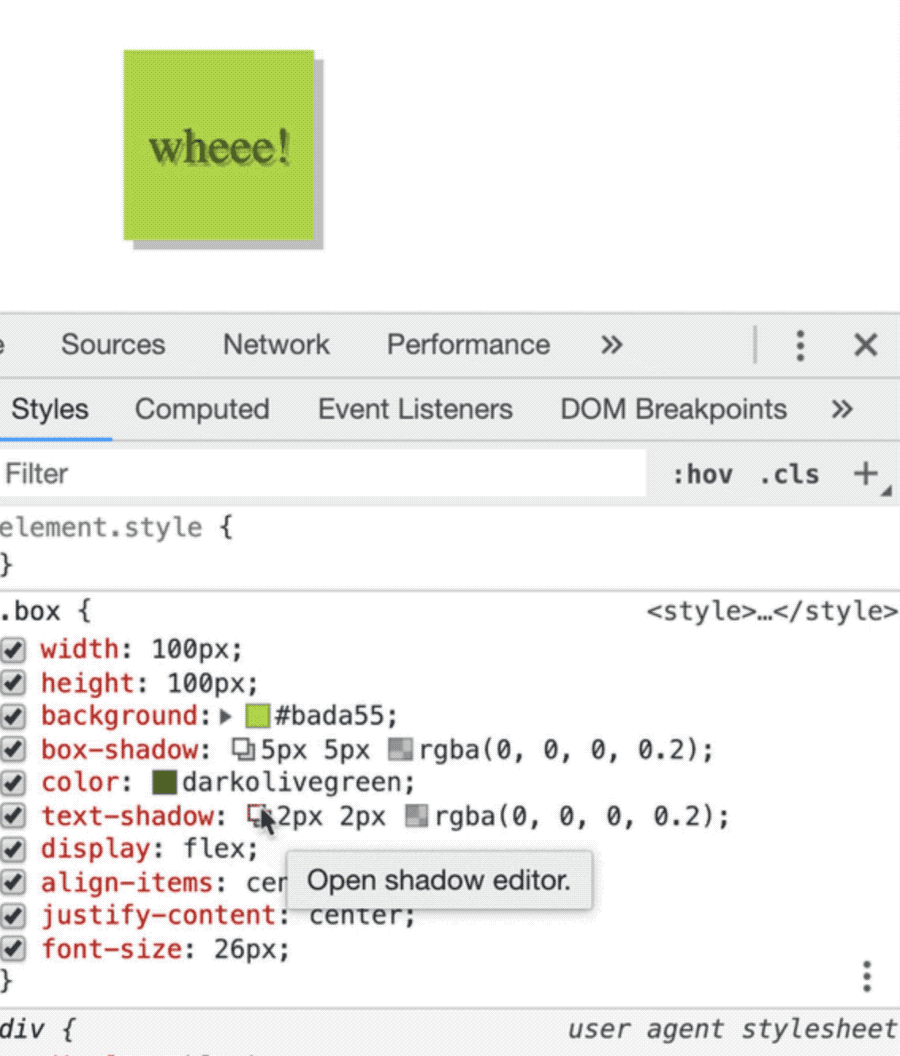Click the plus icon to add style rule
This screenshot has height=1056, width=900.
point(865,474)
